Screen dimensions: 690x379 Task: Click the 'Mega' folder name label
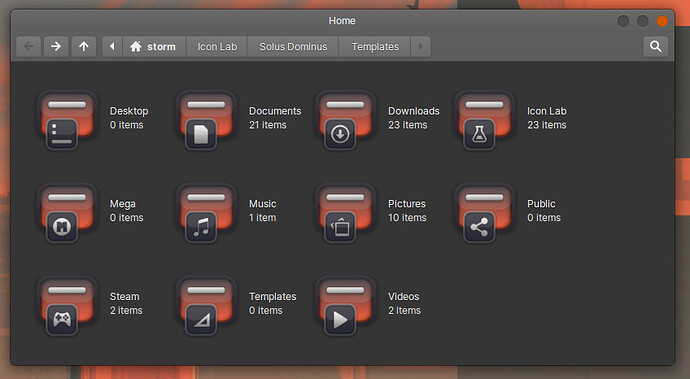122,204
